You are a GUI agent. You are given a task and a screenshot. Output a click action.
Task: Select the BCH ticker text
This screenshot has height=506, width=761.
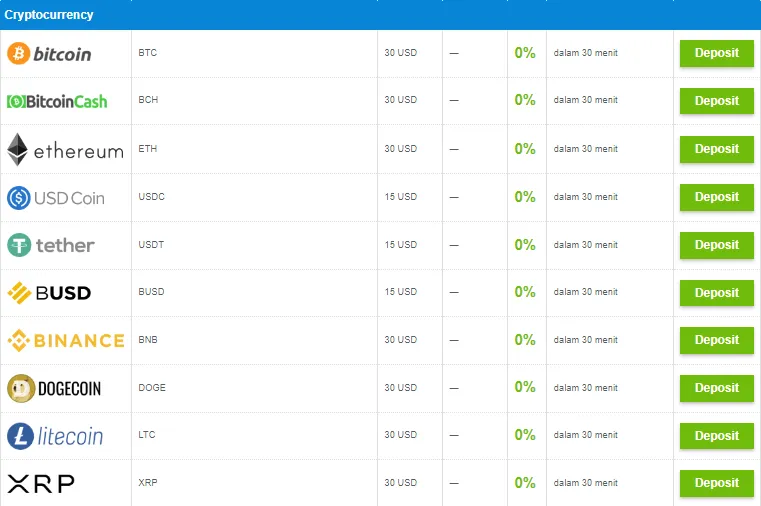tap(148, 99)
